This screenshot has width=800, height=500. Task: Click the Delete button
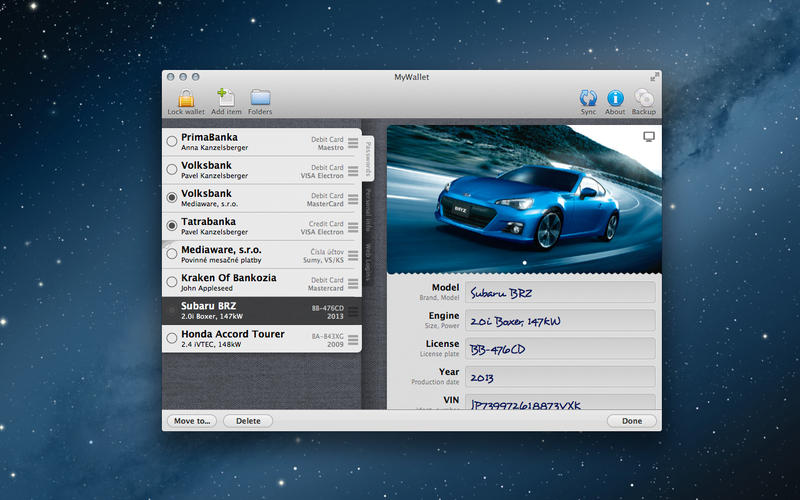pyautogui.click(x=248, y=421)
